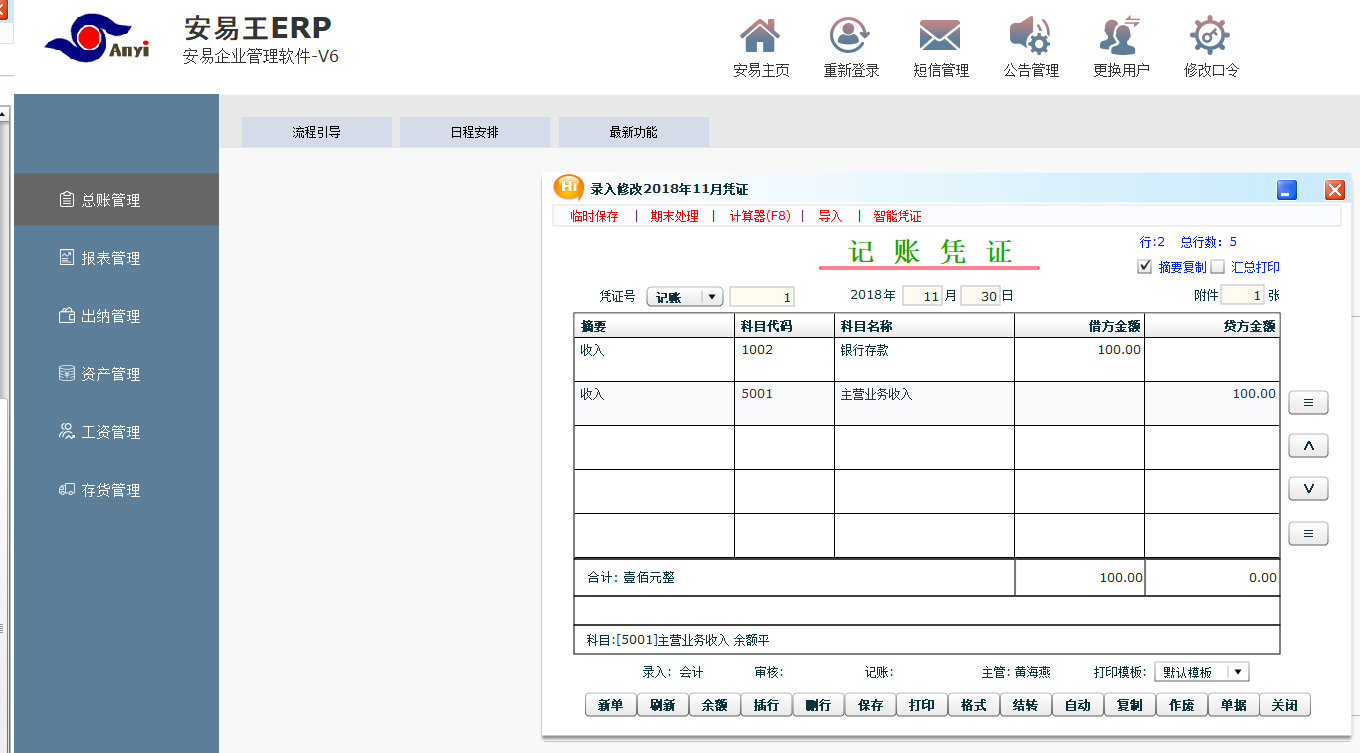Viewport: 1360px width, 753px height.
Task: Select the account code cell 1002
Action: [x=784, y=360]
